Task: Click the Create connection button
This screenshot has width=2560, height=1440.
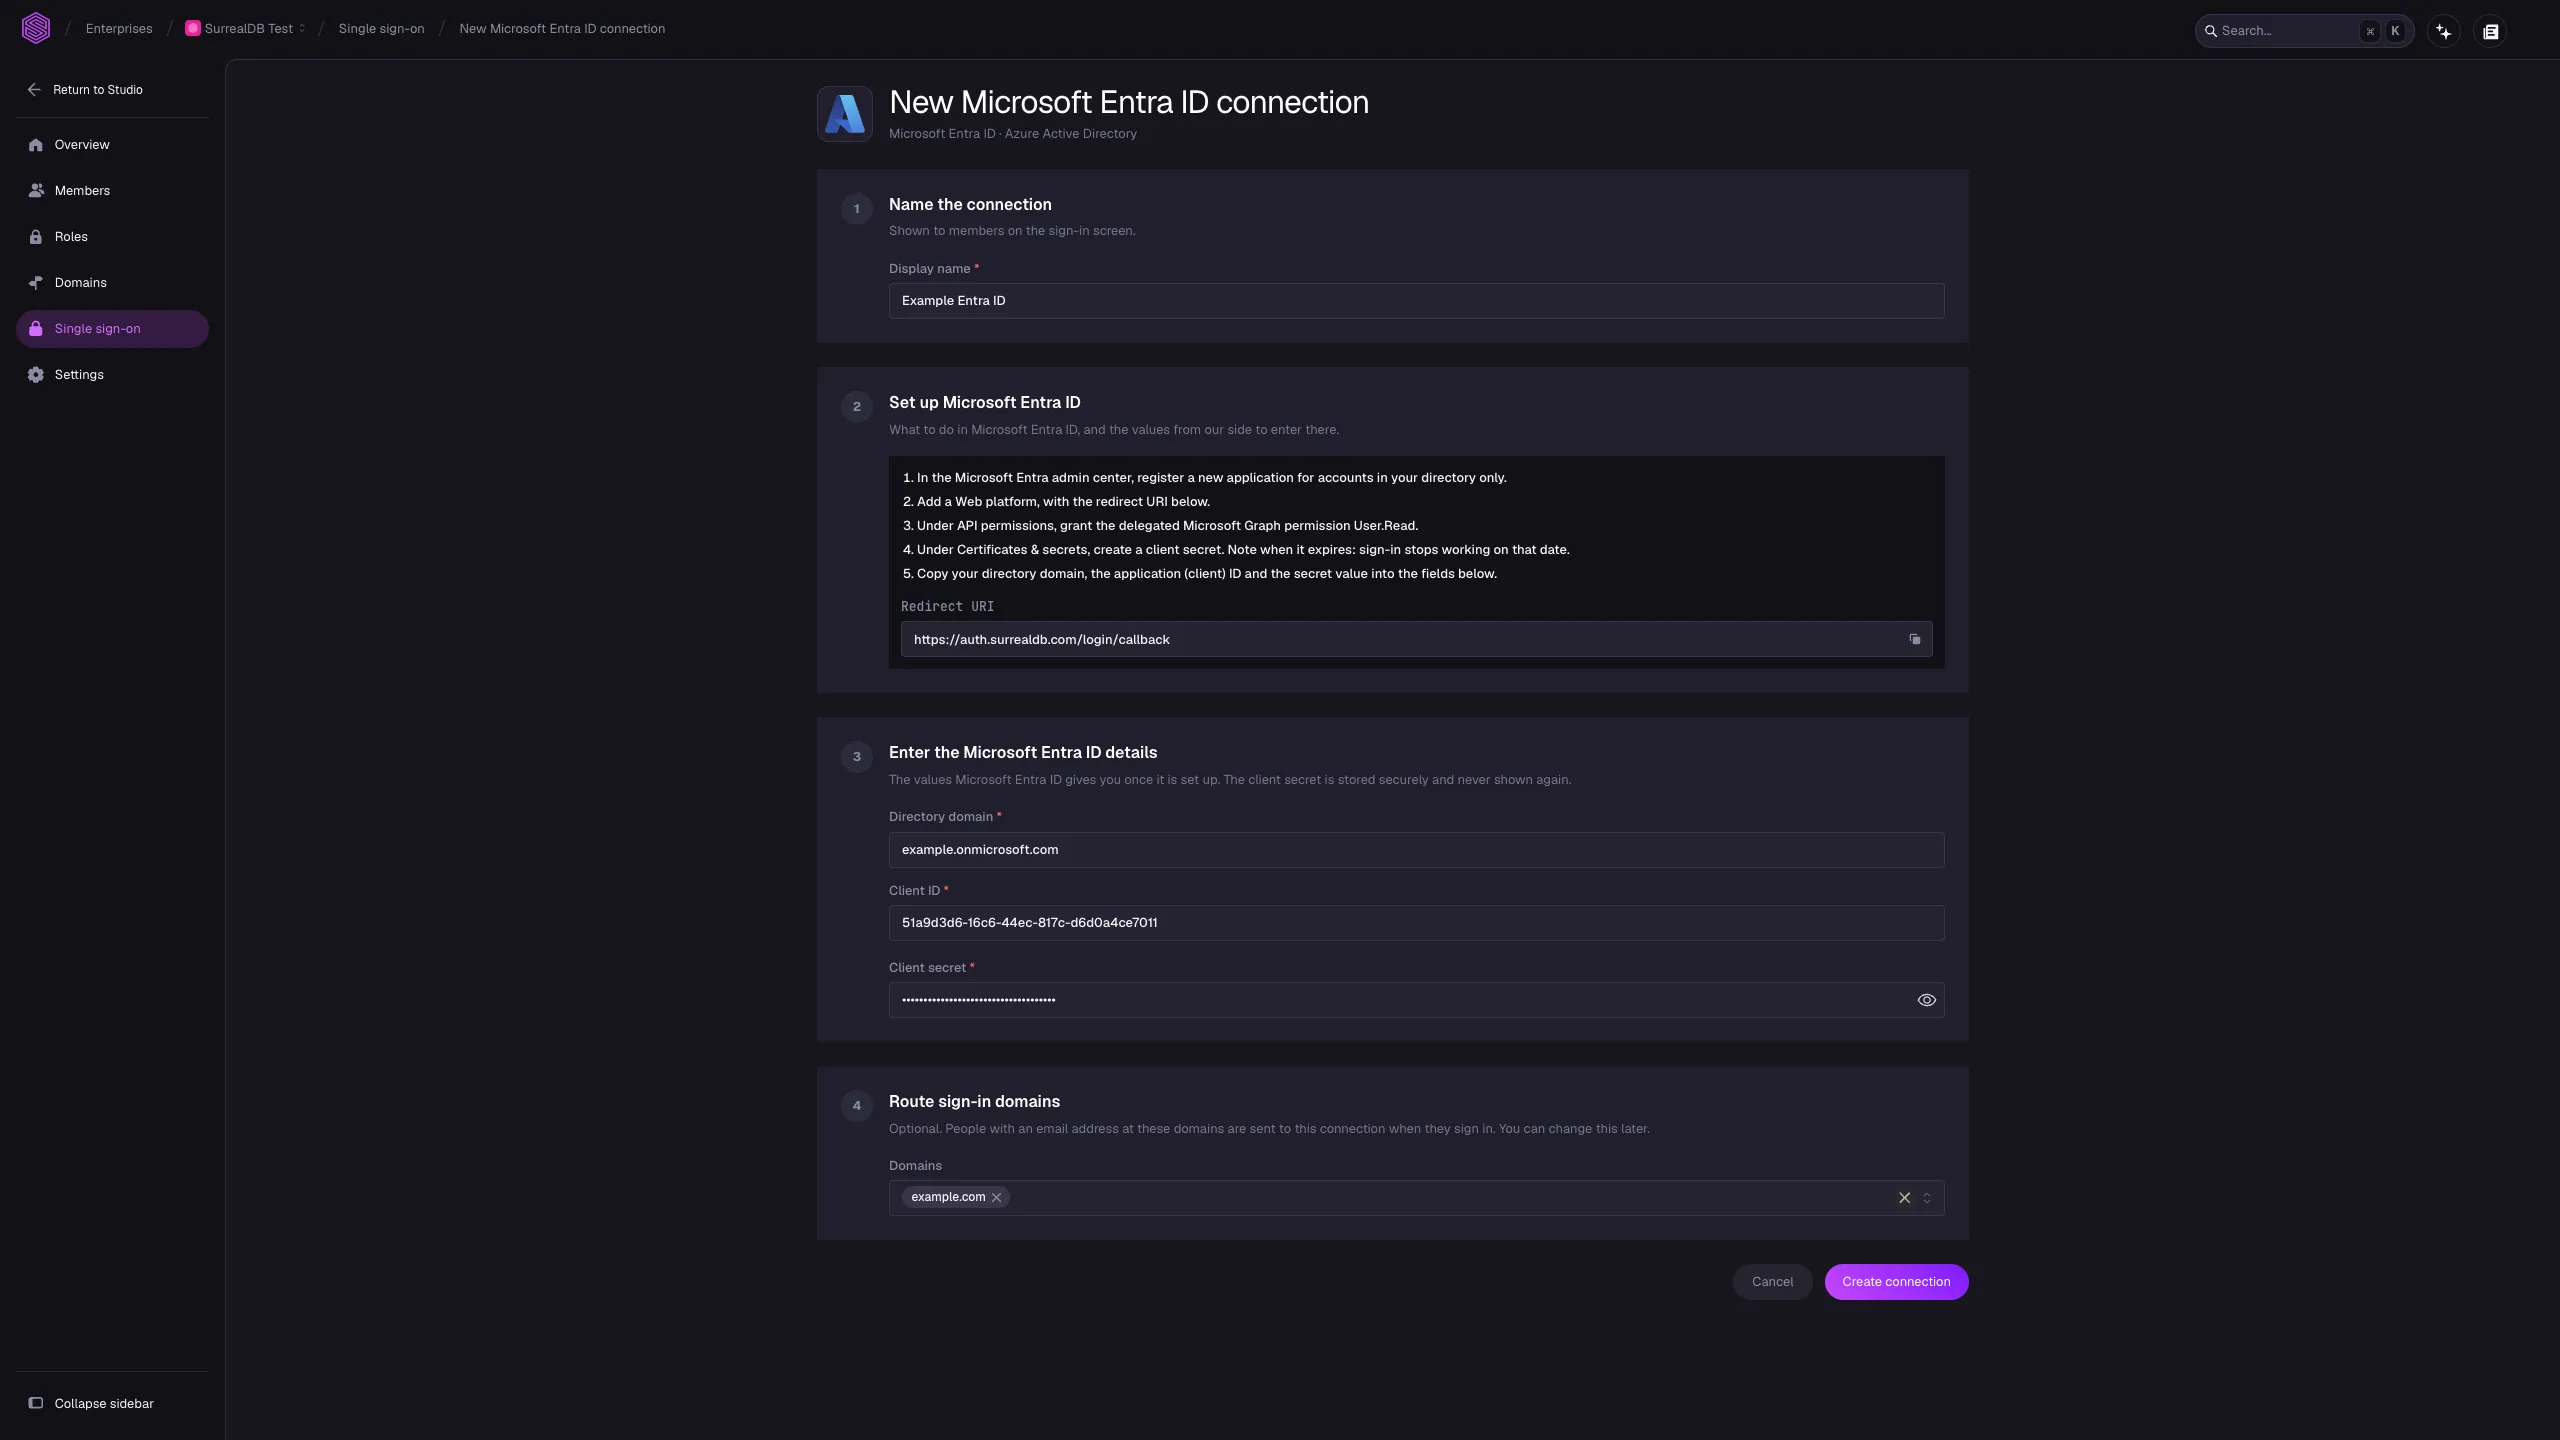Action: [x=1896, y=1282]
